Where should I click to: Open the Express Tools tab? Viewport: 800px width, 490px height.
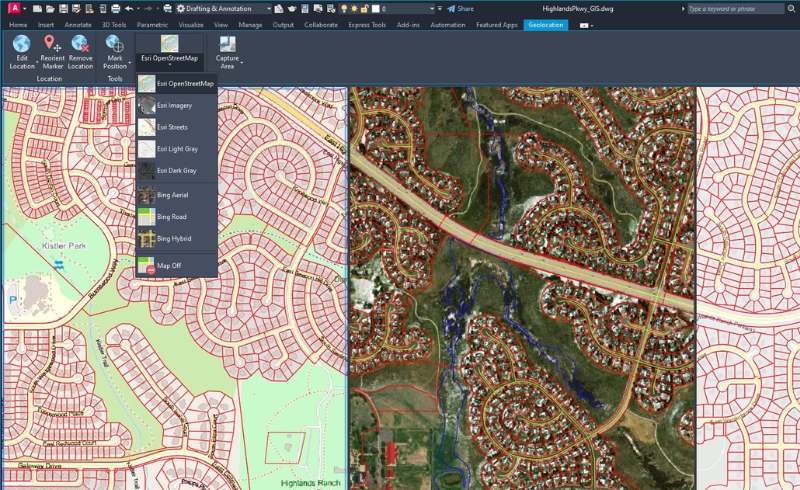[367, 24]
